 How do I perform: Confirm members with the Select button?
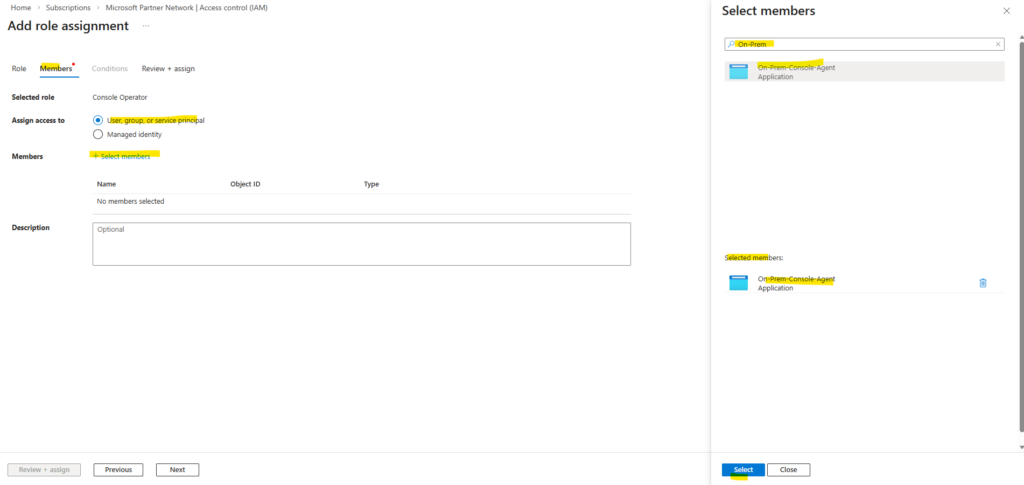coord(743,470)
